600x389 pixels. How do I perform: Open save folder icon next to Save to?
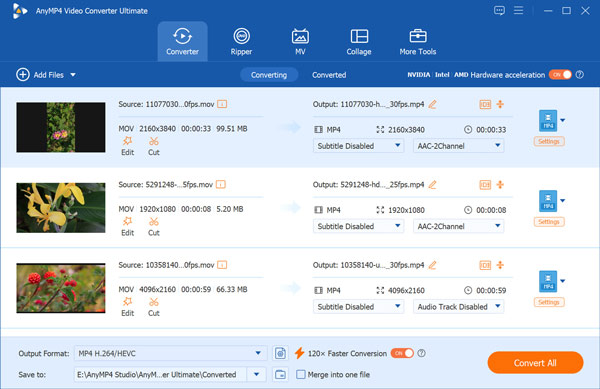point(280,374)
